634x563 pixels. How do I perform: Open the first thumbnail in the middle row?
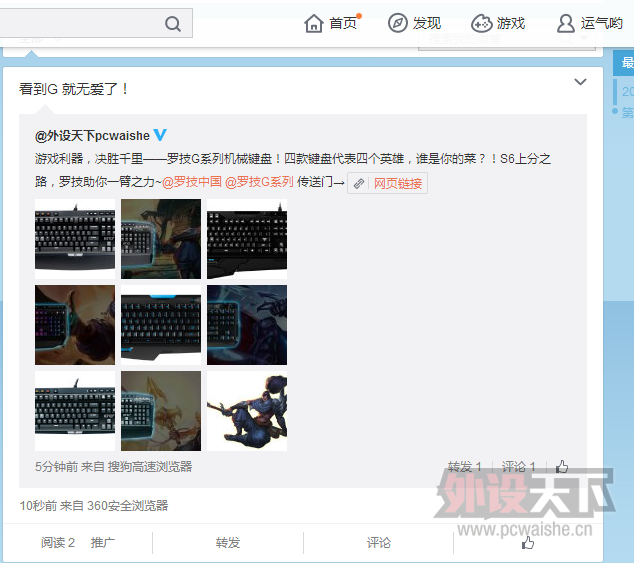point(75,325)
